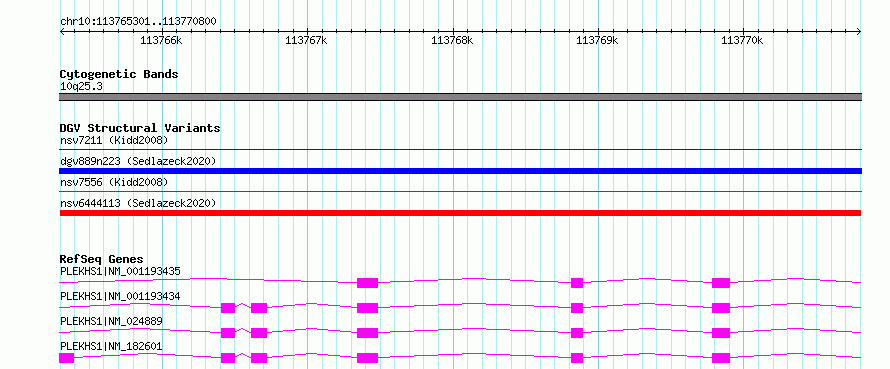Select NM_024889 exon just left of 113770k
The height and width of the screenshot is (369, 890).
pyautogui.click(x=721, y=333)
